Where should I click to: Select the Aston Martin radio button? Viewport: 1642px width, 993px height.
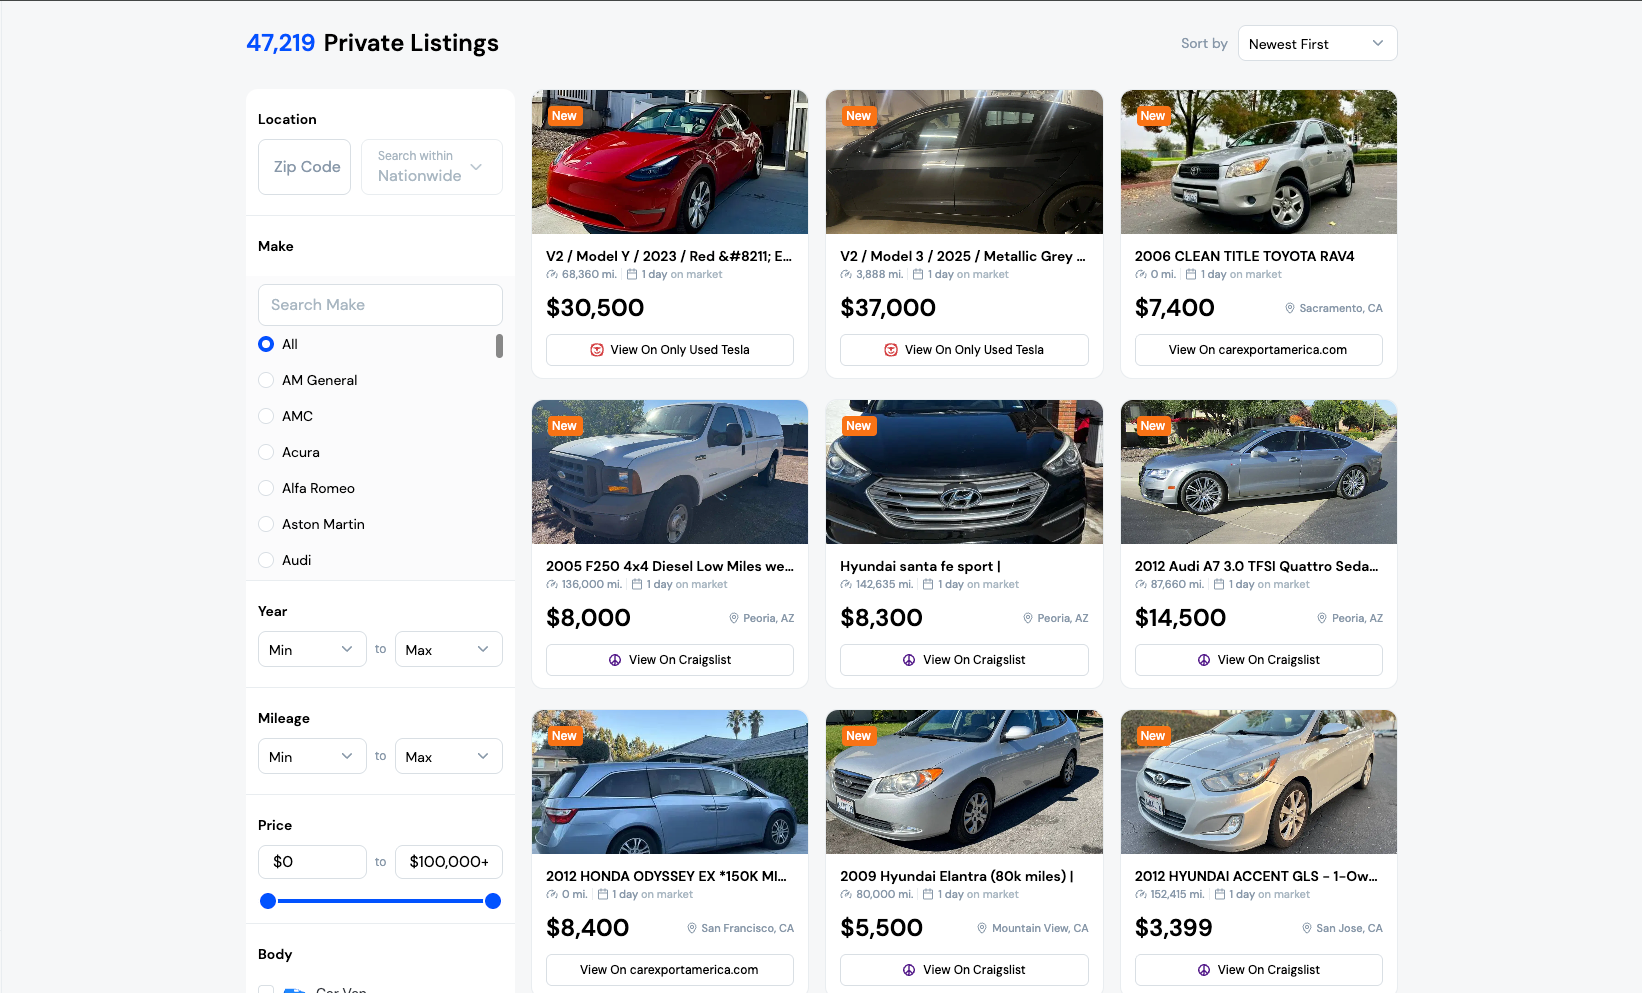click(266, 524)
